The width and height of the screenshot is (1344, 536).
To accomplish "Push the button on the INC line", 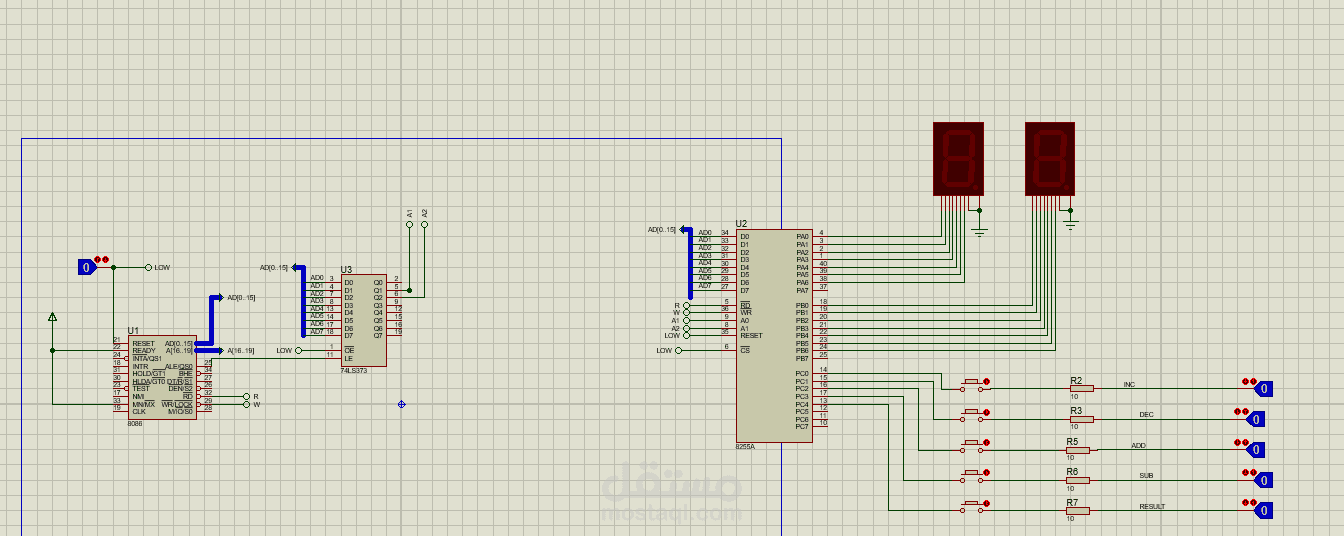I will click(x=971, y=384).
